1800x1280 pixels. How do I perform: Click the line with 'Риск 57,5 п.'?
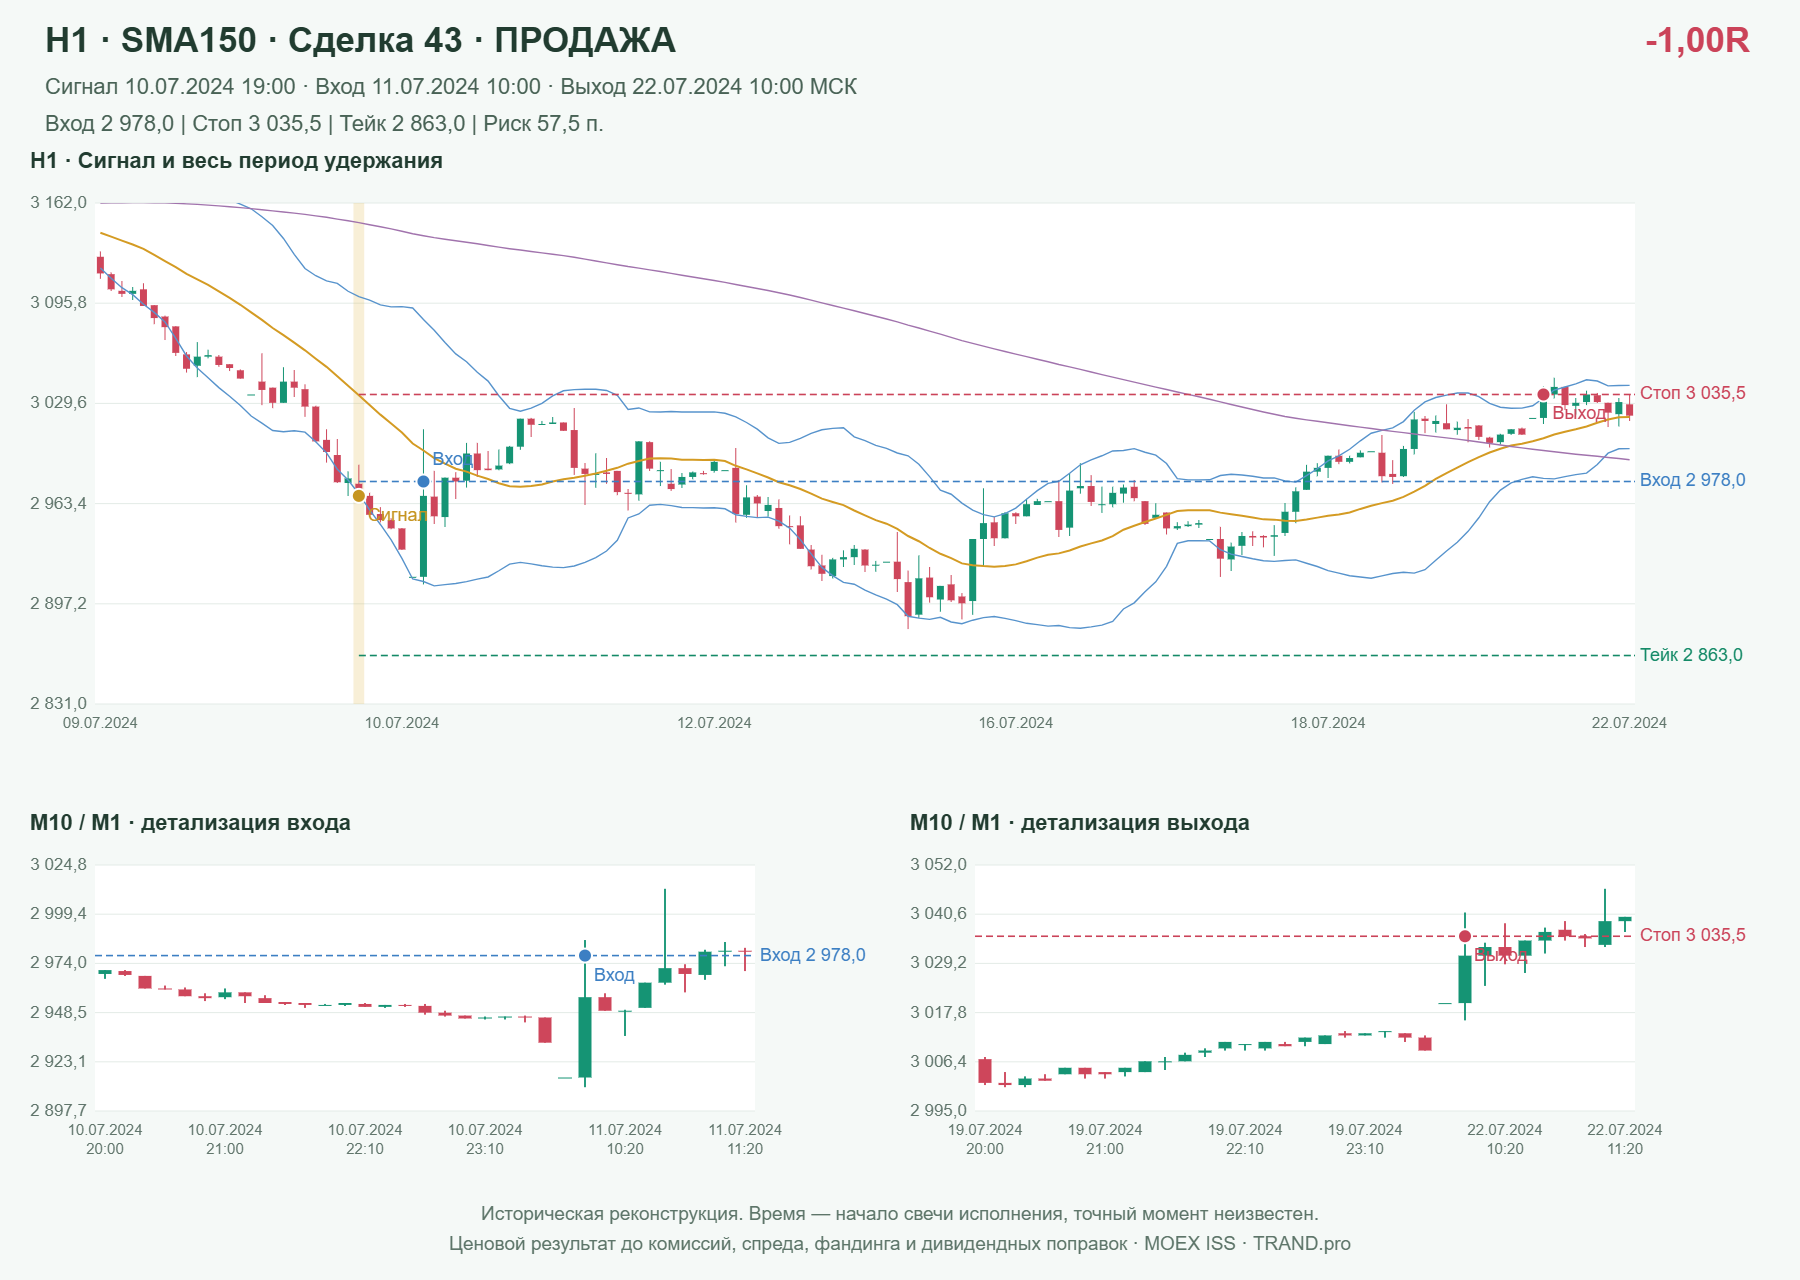(x=324, y=124)
